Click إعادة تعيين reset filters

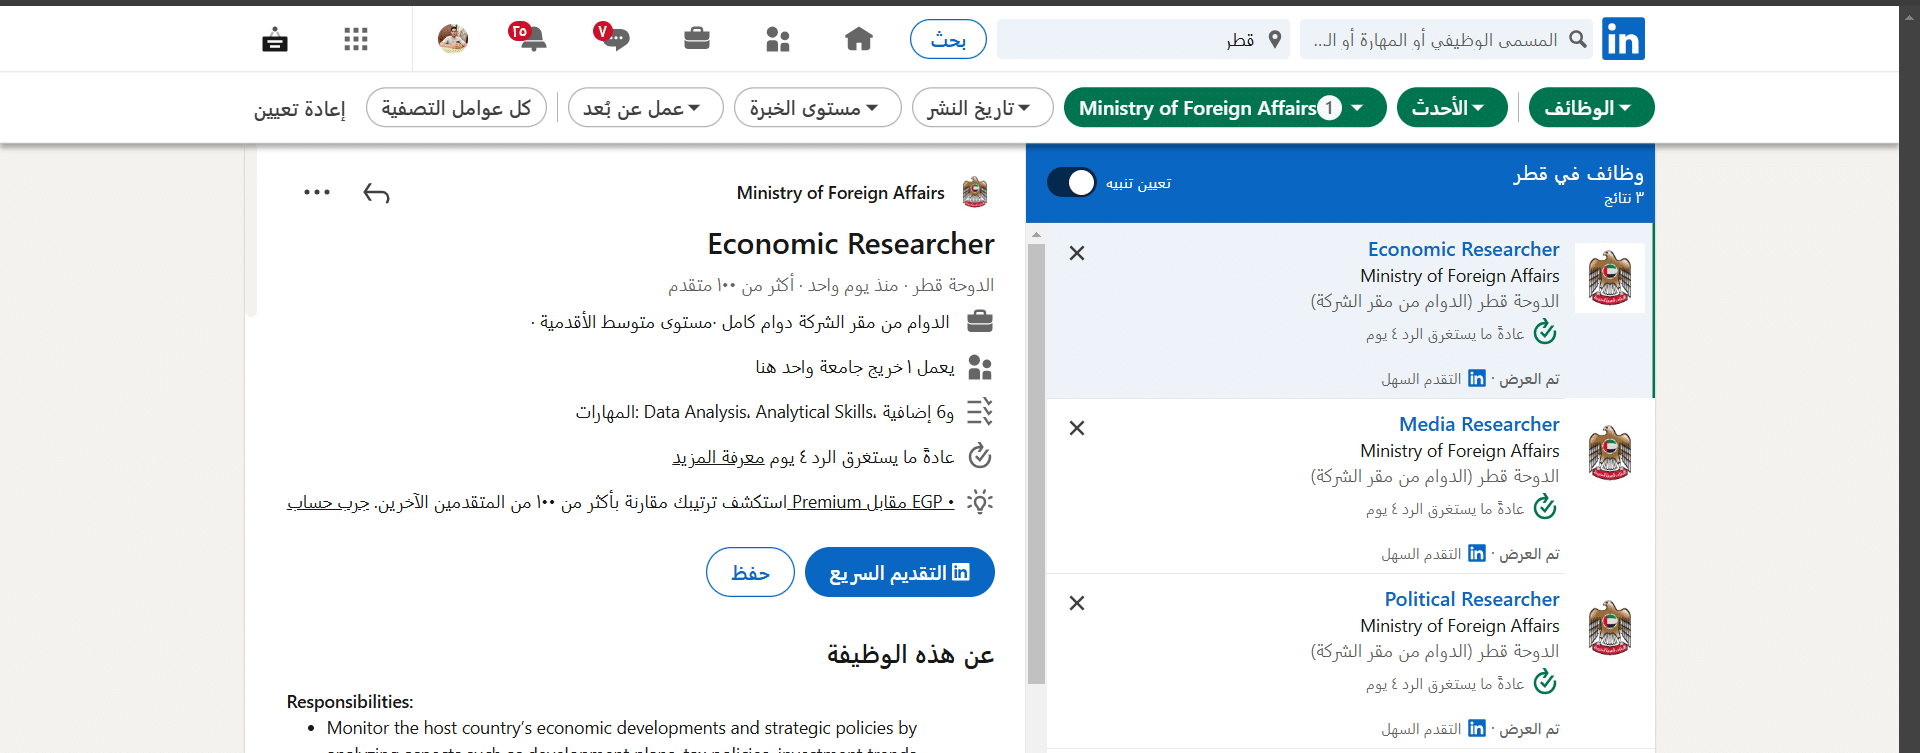click(x=300, y=108)
